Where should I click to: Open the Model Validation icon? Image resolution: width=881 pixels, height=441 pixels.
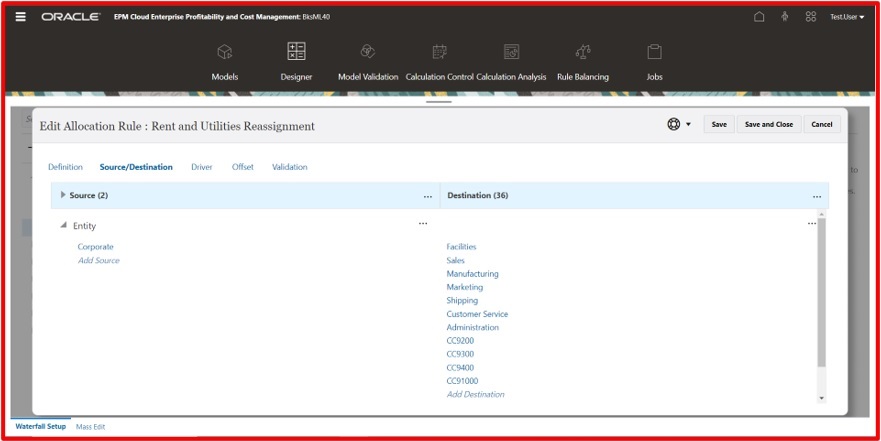pos(367,52)
